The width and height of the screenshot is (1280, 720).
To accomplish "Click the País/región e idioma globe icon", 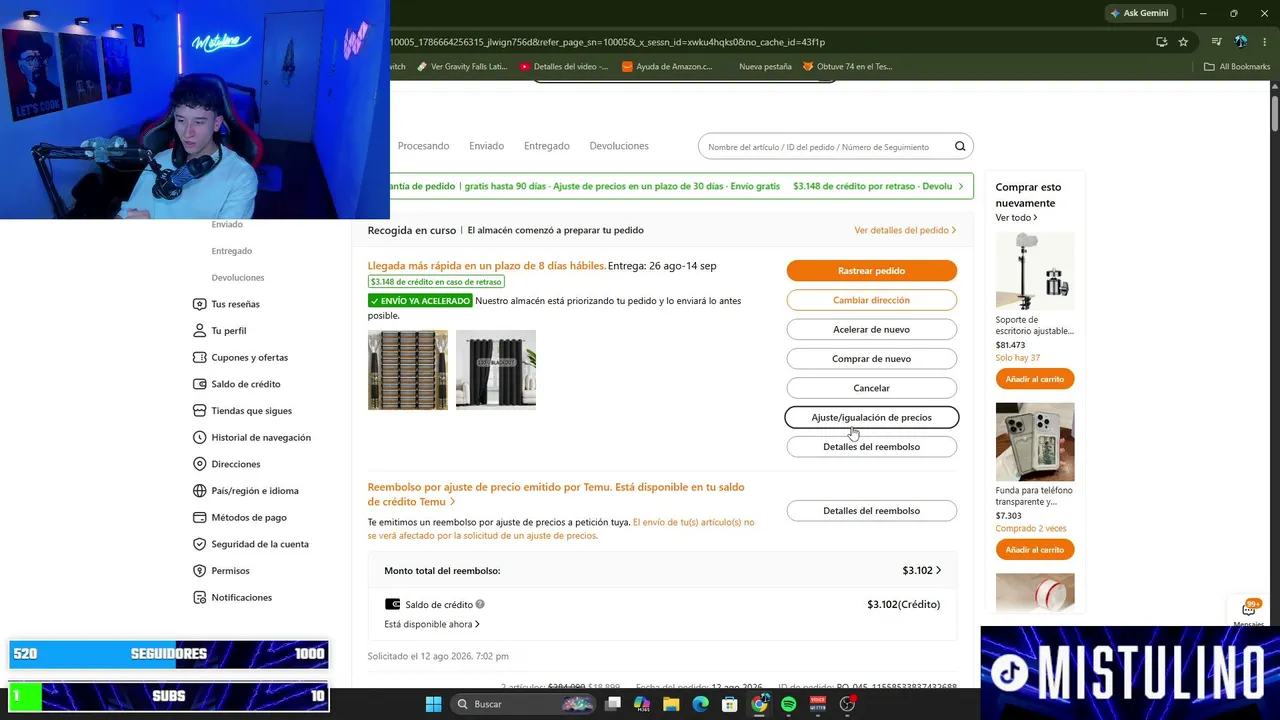I will (200, 491).
